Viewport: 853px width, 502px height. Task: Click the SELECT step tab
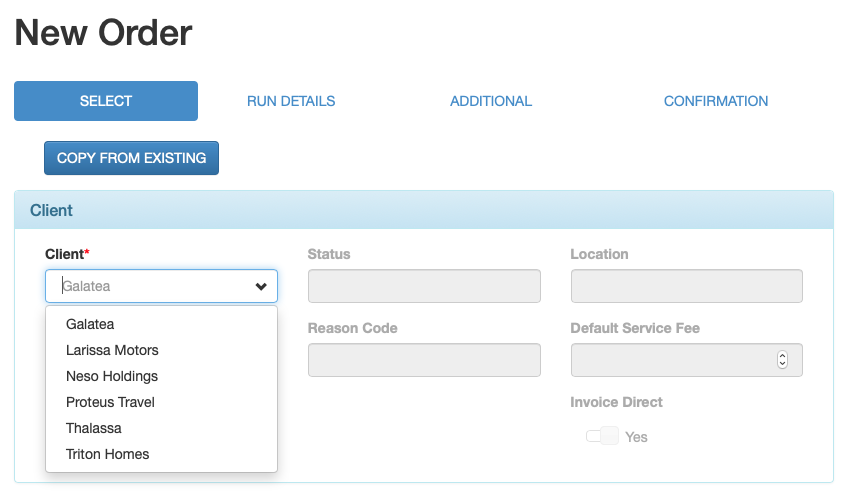(x=106, y=101)
